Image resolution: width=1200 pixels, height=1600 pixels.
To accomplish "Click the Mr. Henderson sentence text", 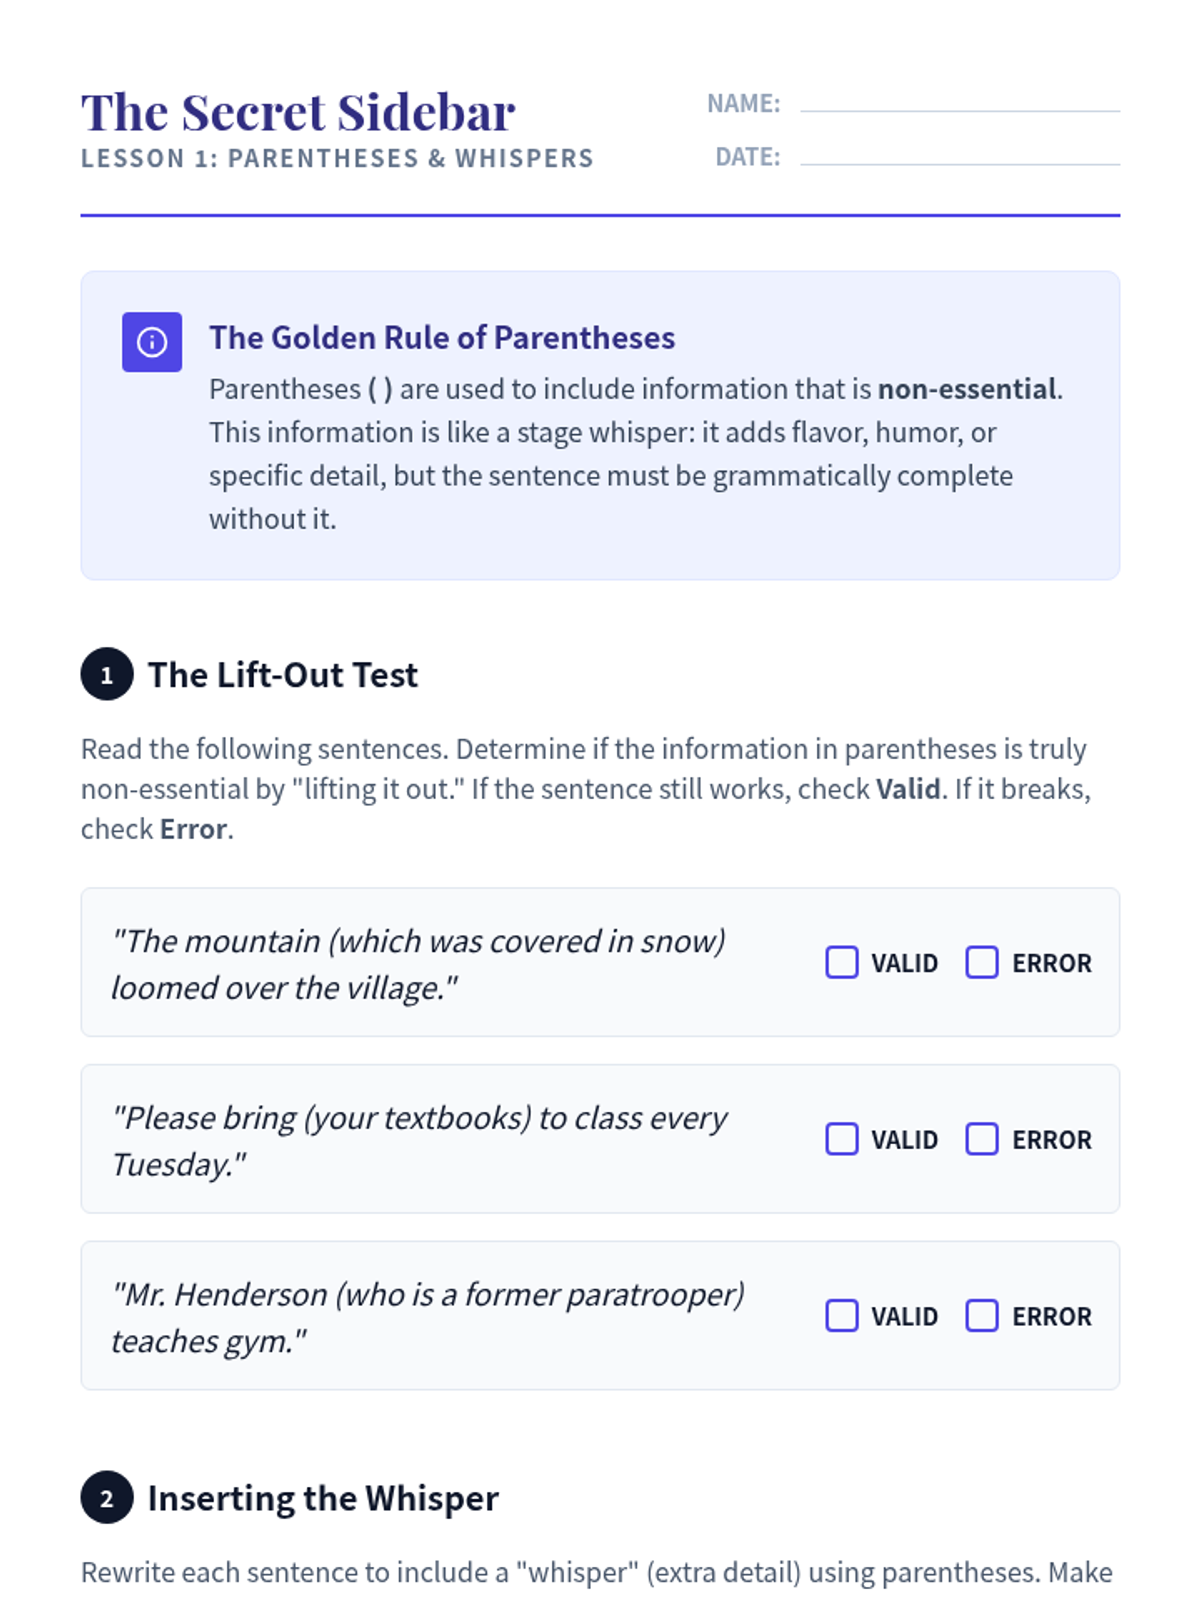I will click(x=427, y=1317).
